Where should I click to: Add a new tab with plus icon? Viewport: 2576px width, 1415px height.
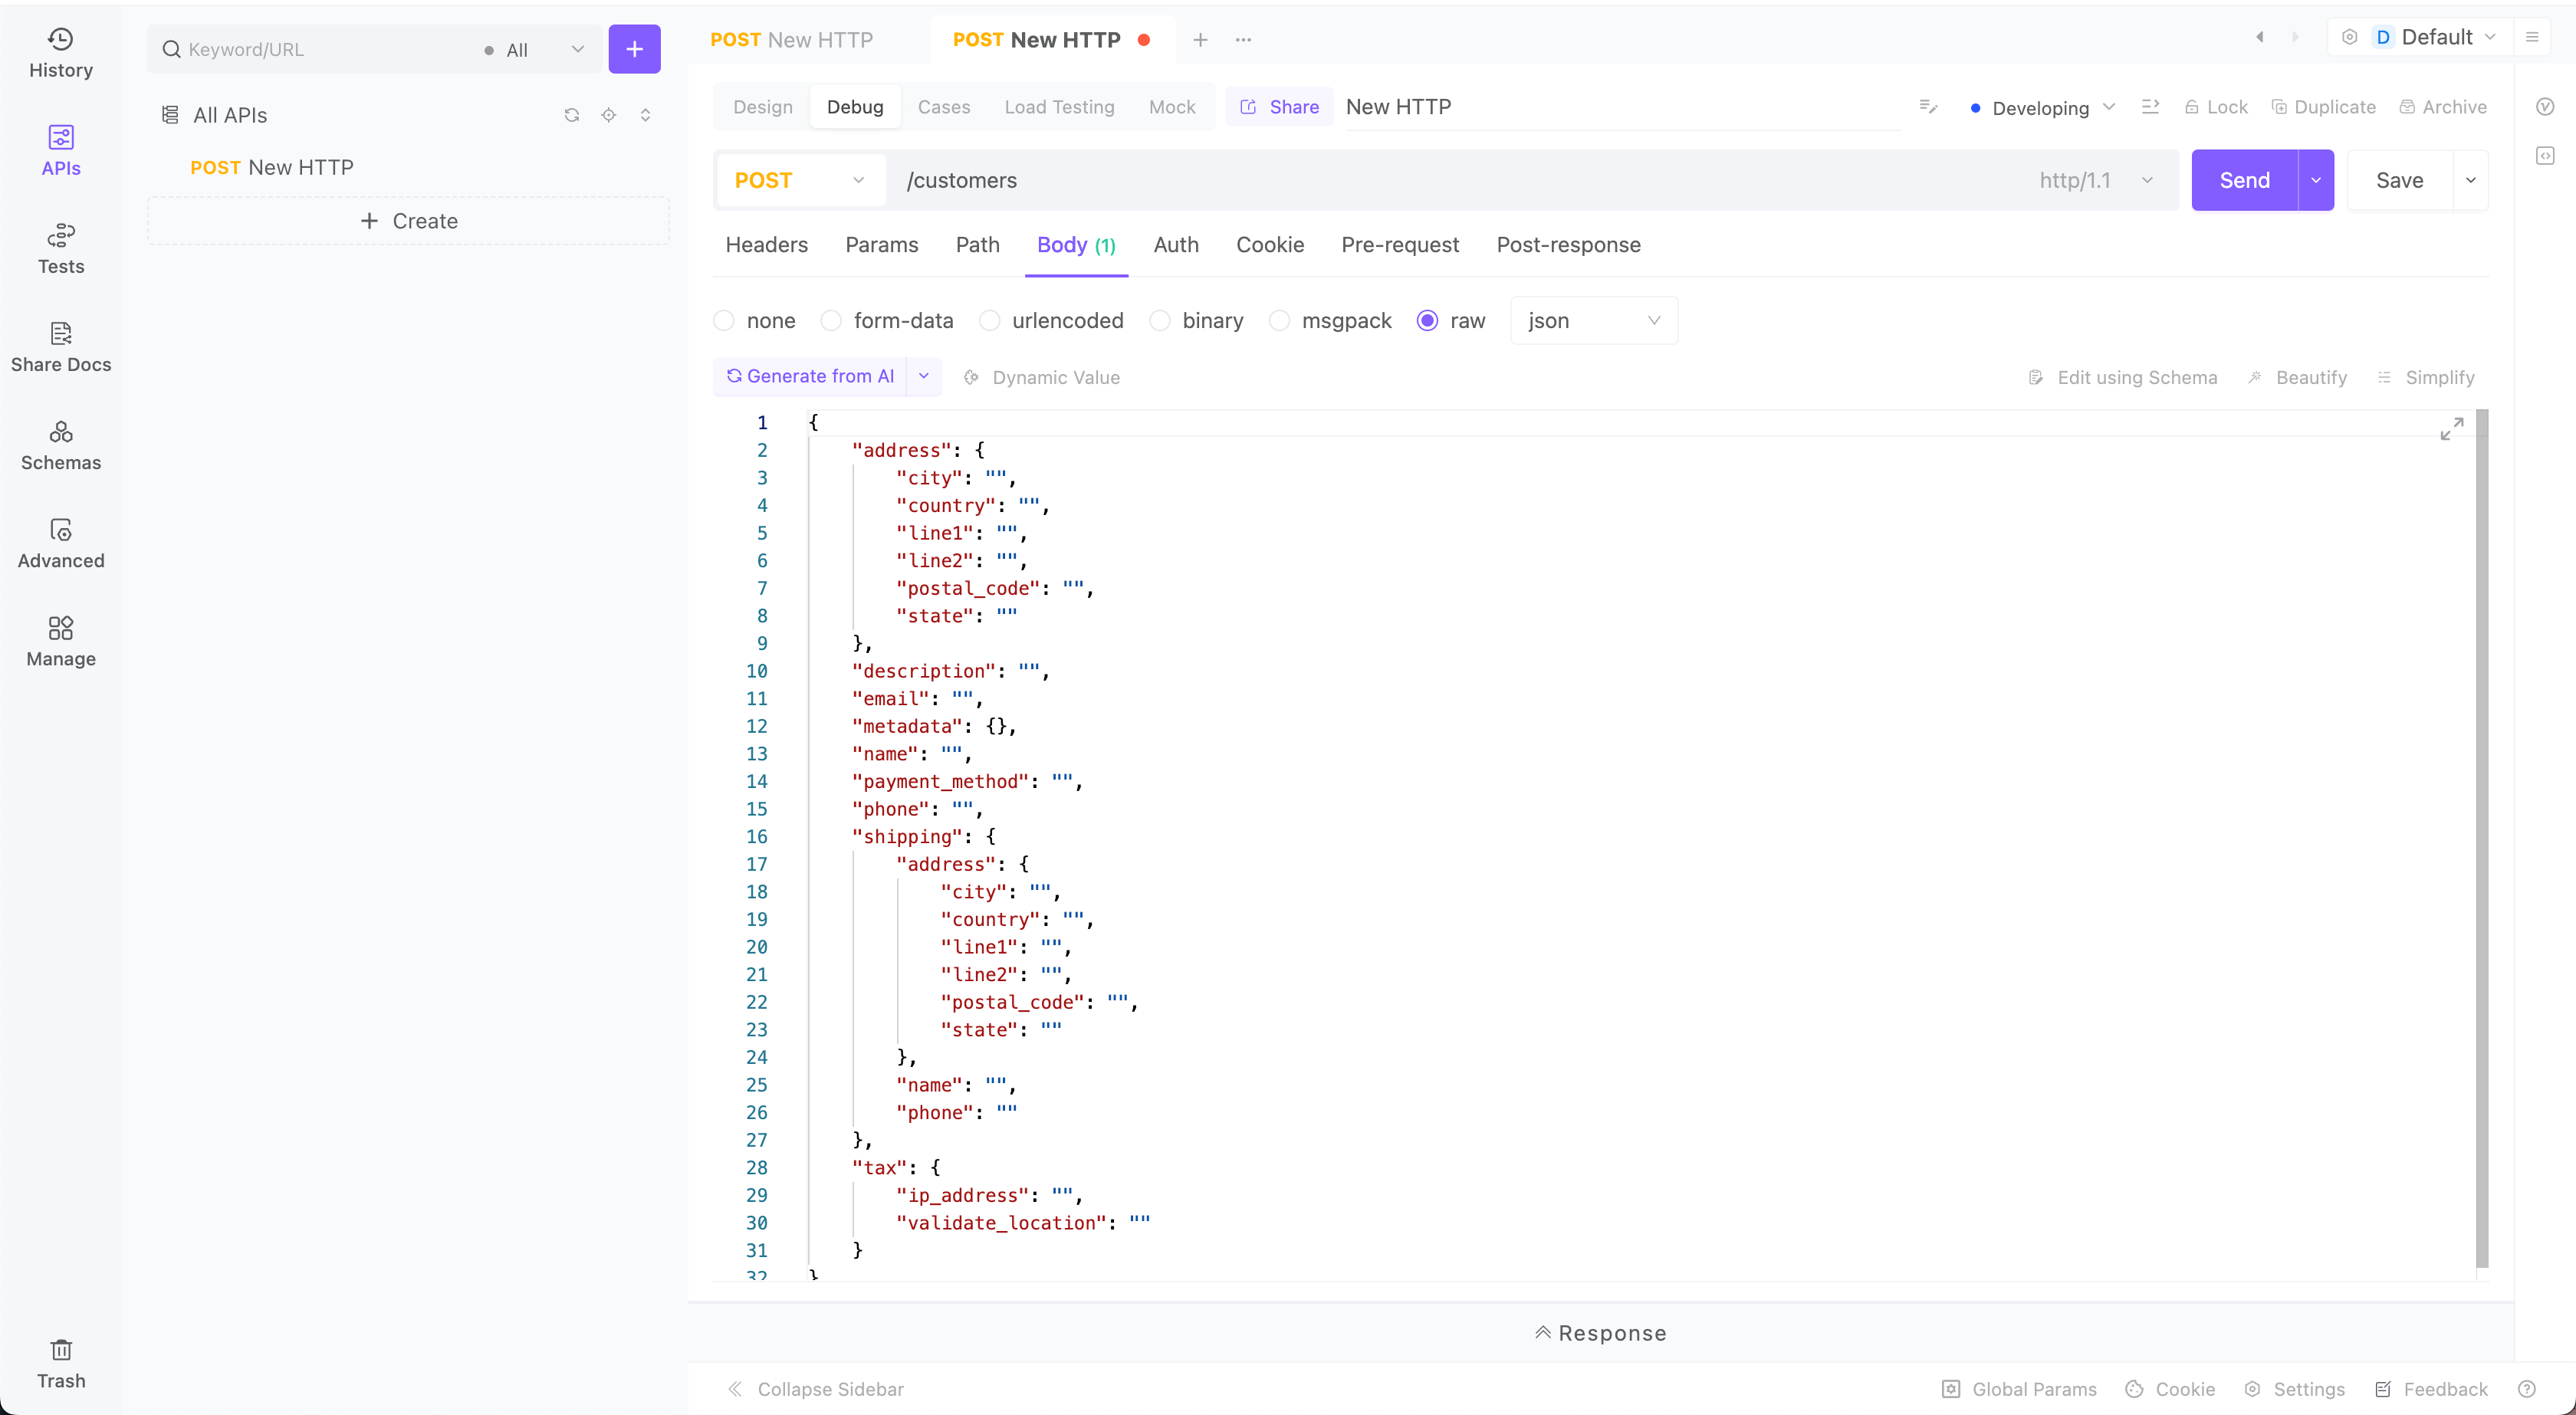click(x=1200, y=40)
